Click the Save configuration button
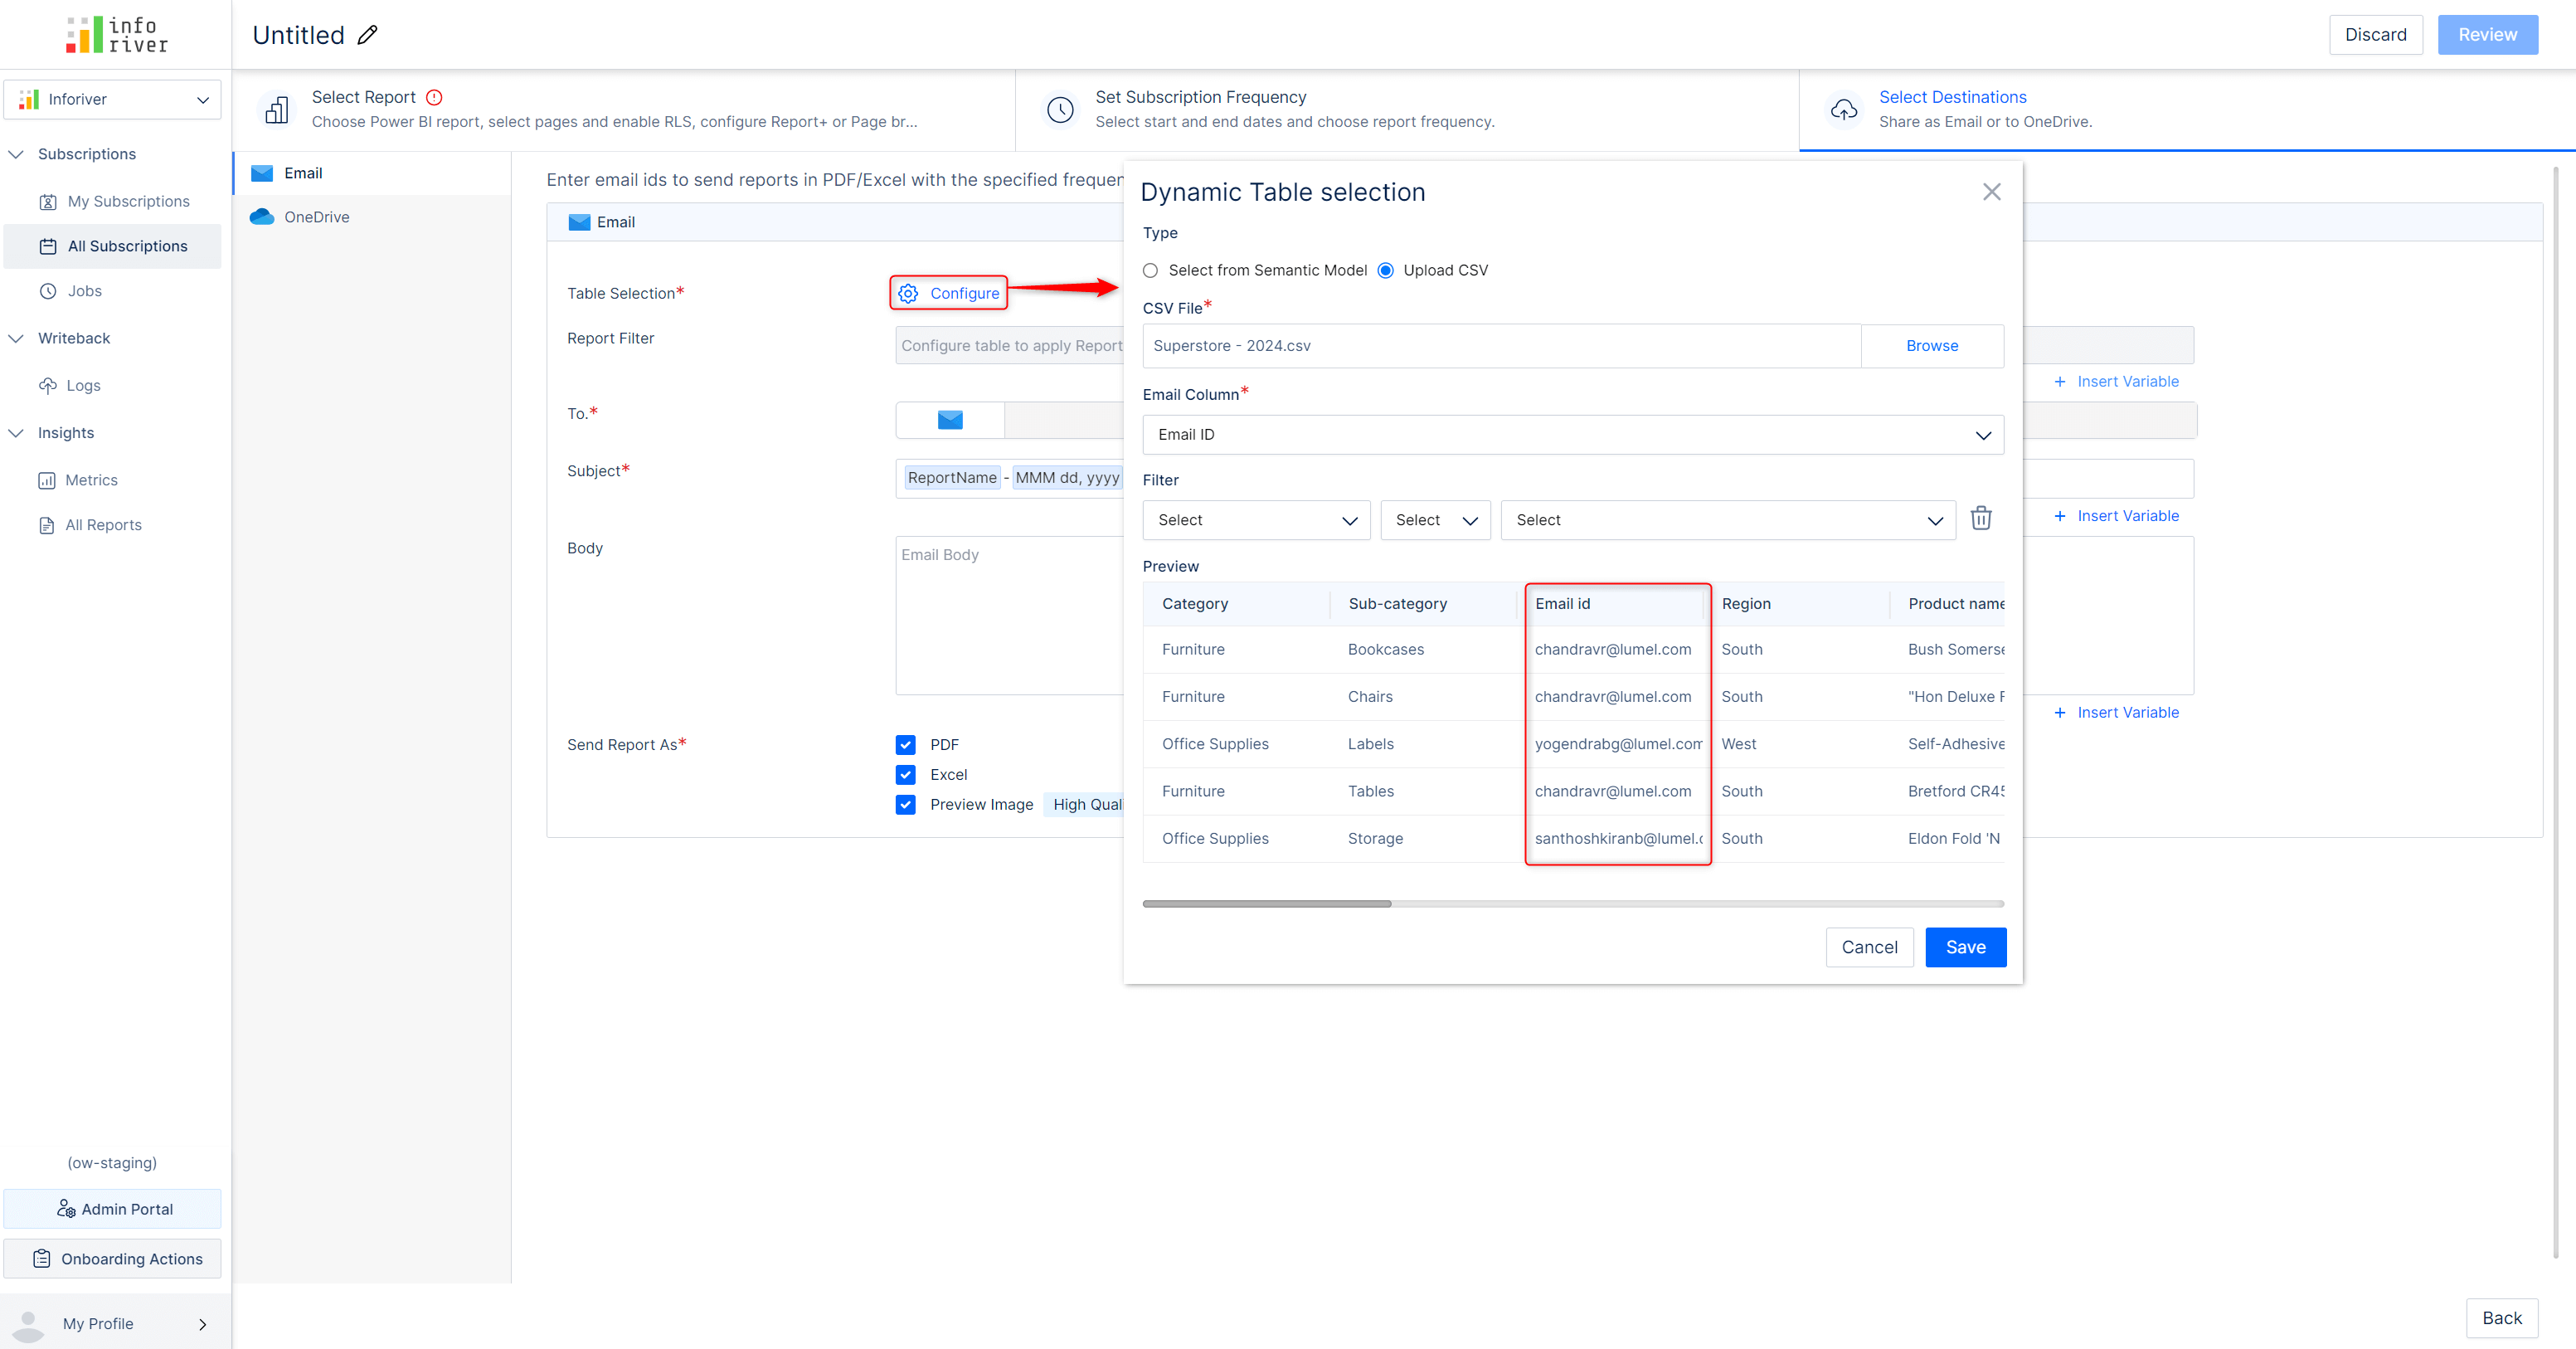2576x1349 pixels. click(1965, 947)
